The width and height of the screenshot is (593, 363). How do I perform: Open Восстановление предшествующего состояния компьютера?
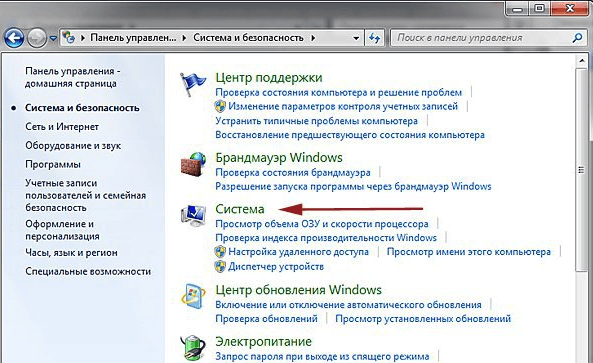click(350, 135)
